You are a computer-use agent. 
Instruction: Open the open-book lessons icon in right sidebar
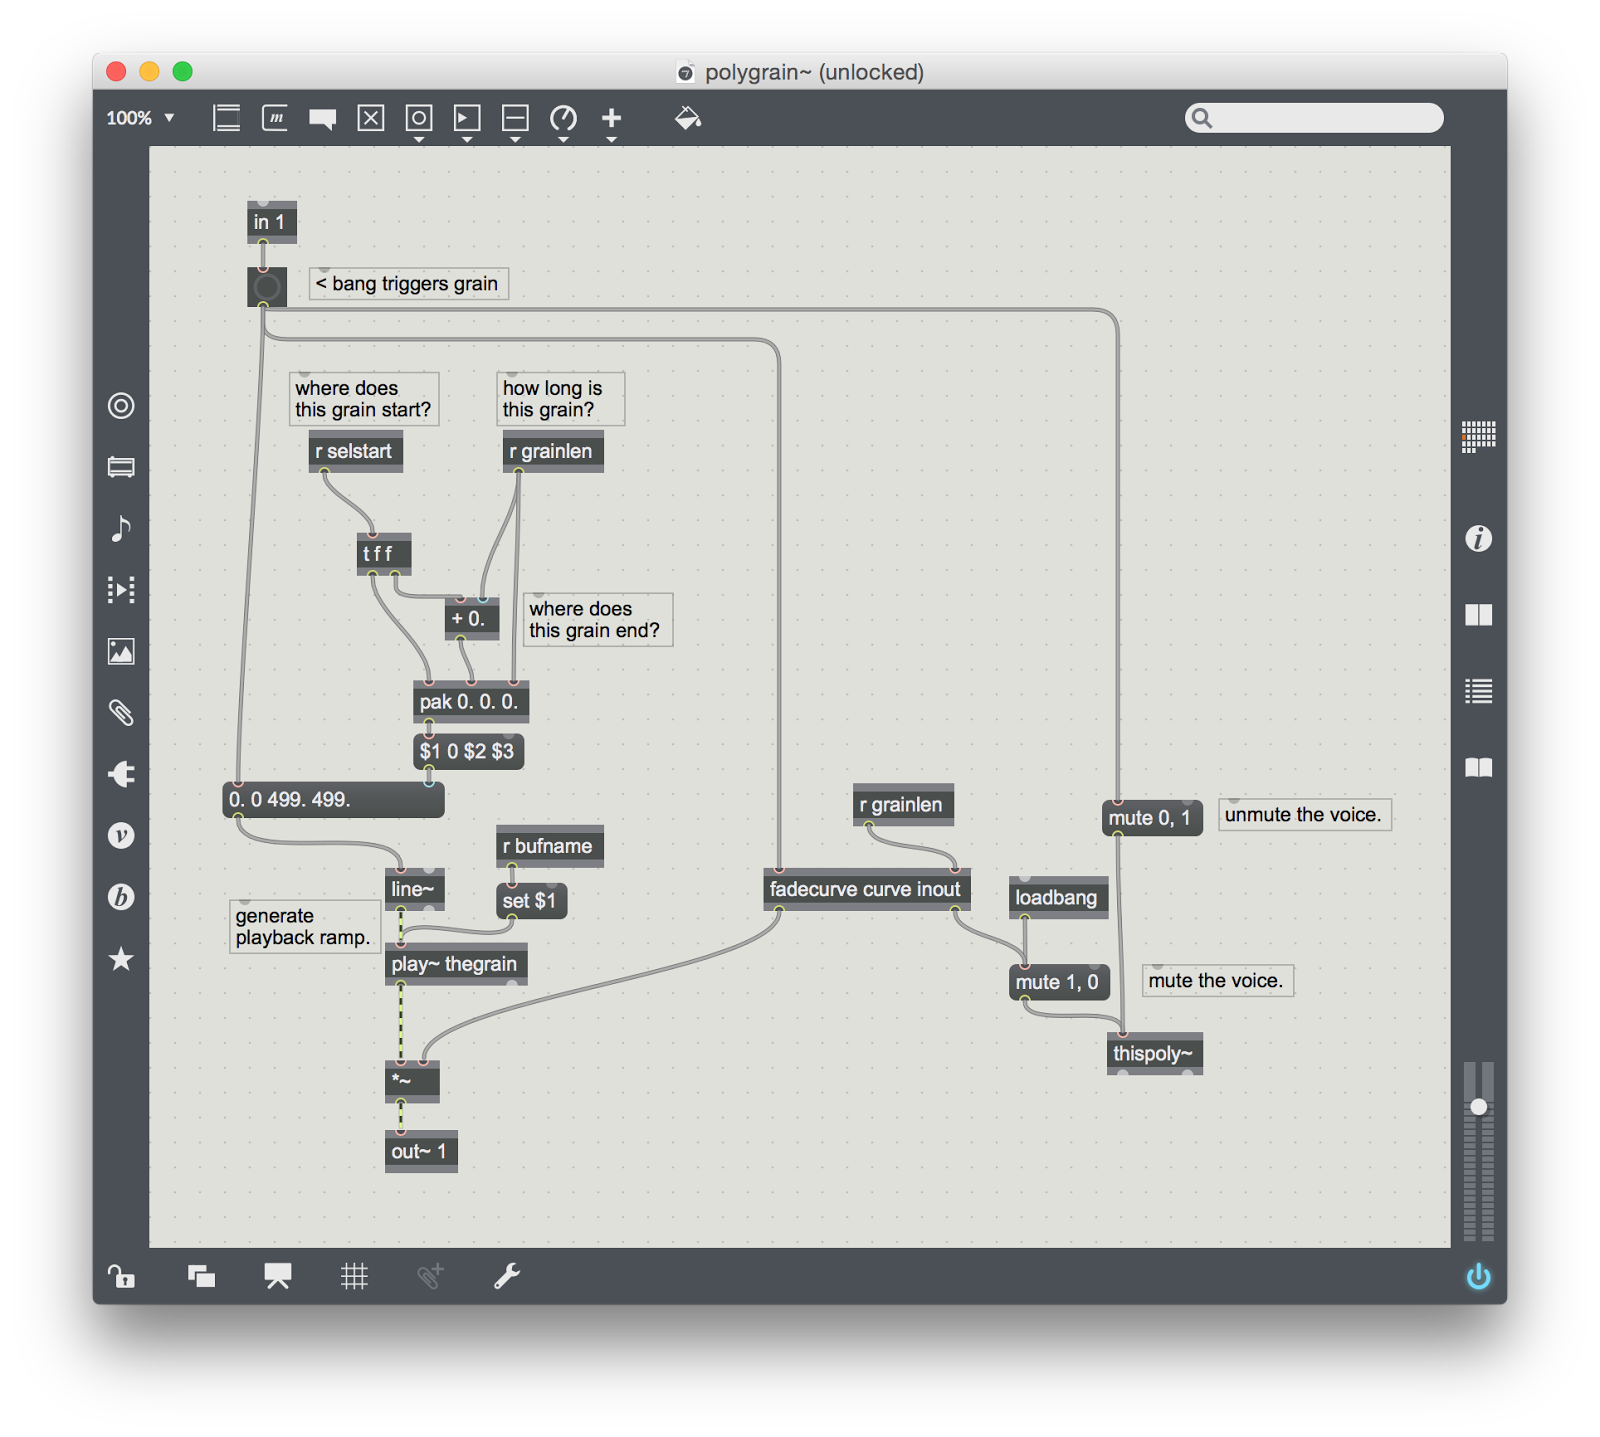[1478, 767]
